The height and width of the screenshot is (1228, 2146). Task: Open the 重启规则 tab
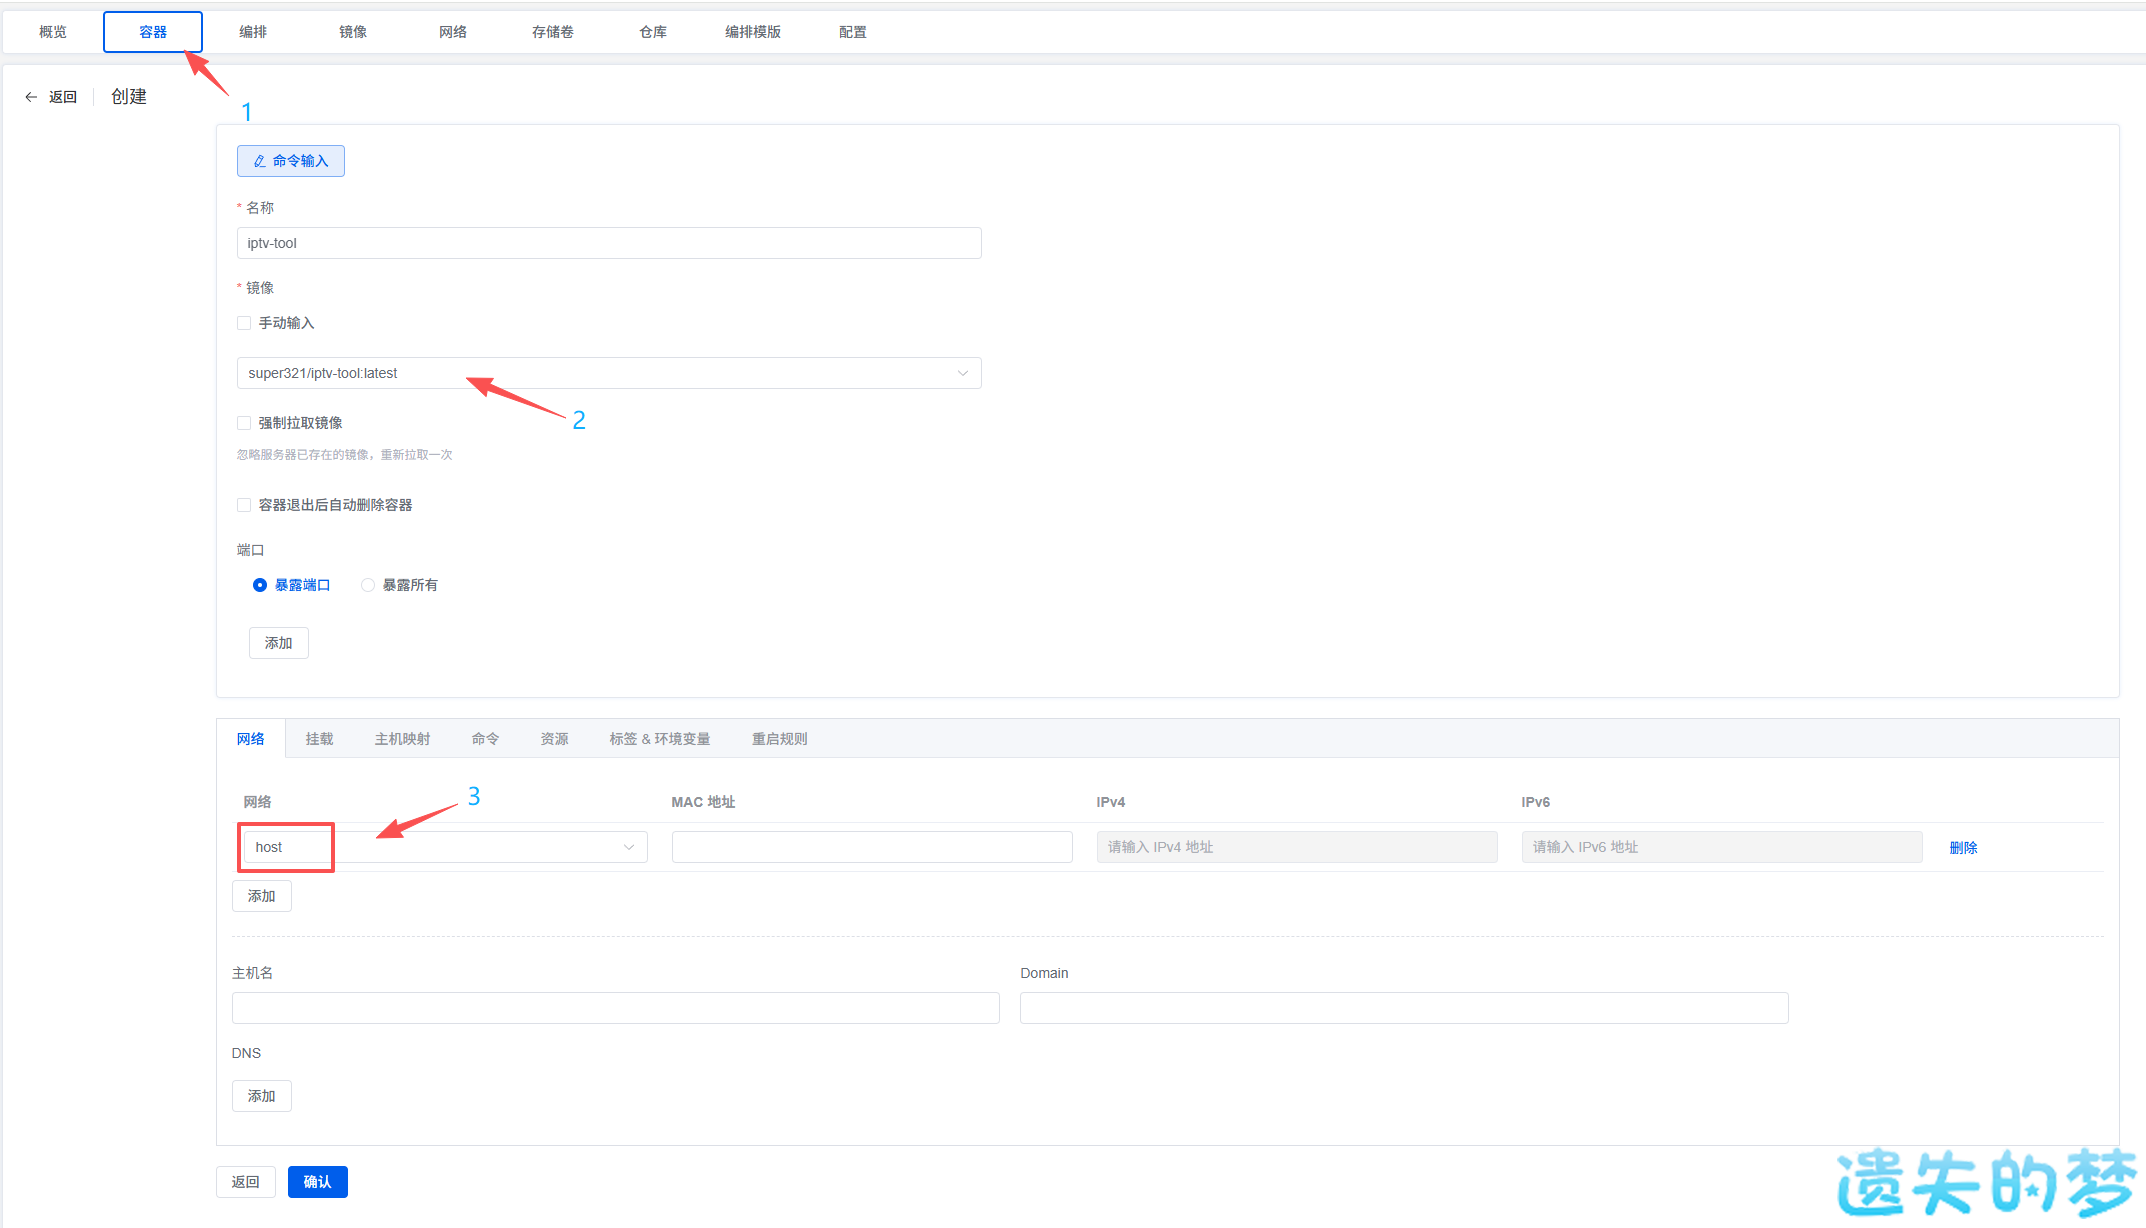point(780,739)
